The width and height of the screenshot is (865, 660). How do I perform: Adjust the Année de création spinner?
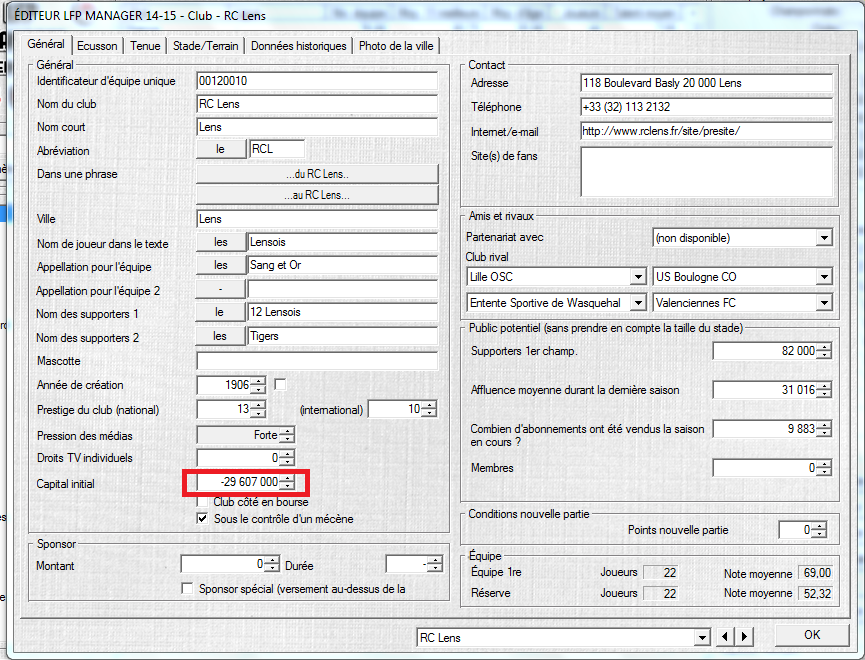point(258,385)
